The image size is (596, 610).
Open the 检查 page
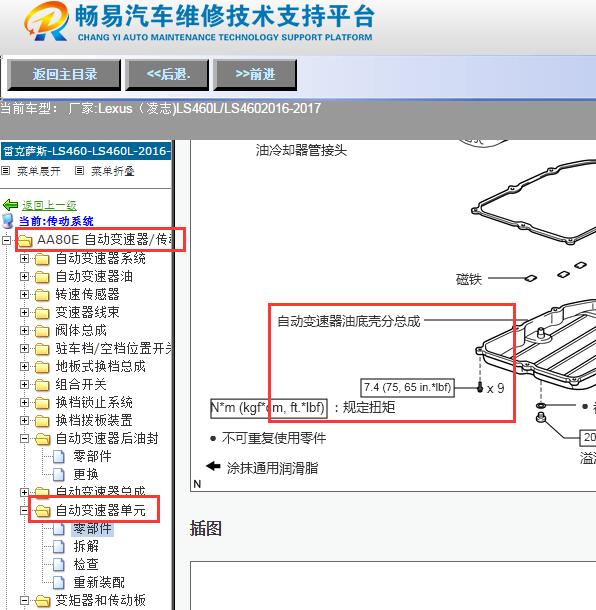click(x=86, y=564)
